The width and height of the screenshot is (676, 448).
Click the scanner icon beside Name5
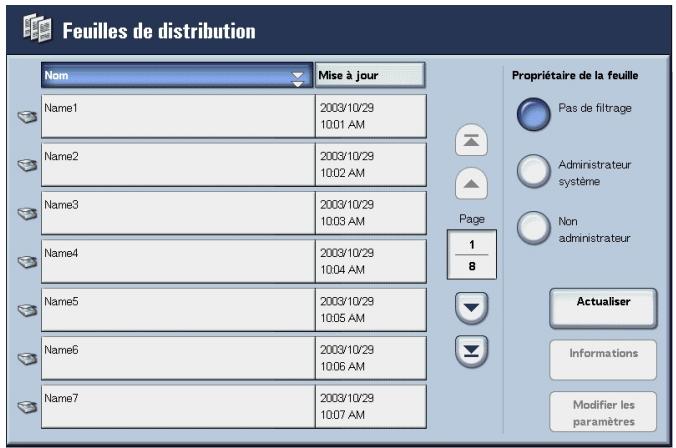click(27, 310)
